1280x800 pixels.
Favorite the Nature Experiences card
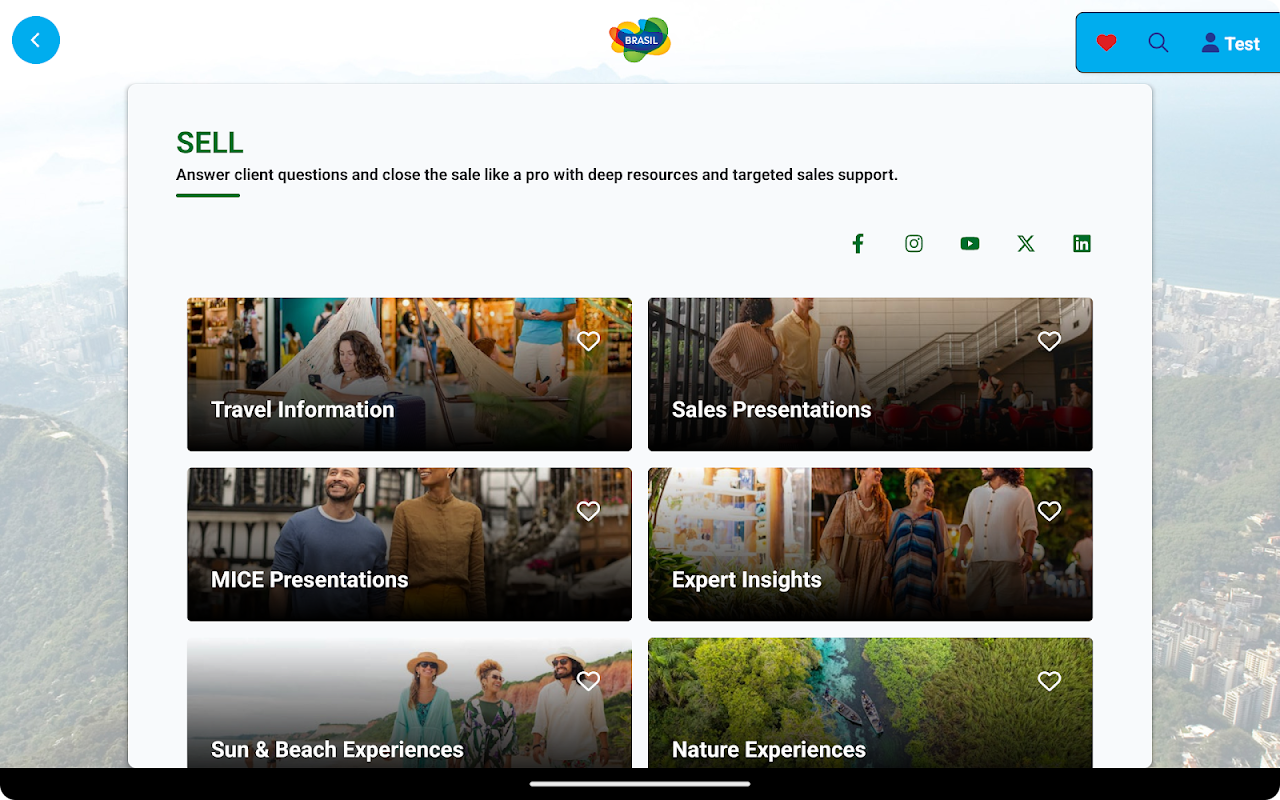1049,681
